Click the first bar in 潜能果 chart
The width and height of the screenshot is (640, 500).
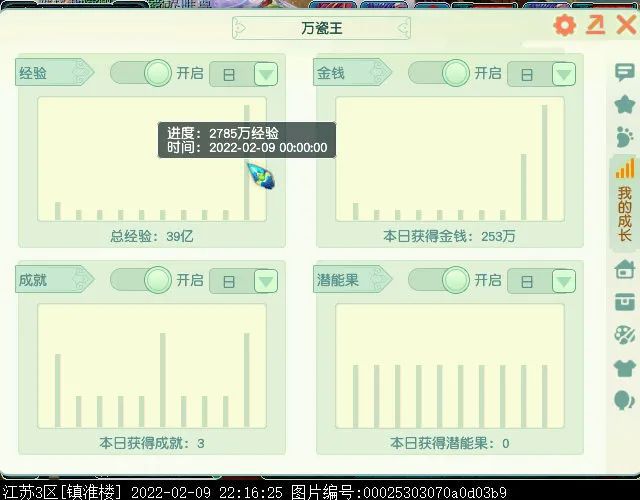click(x=356, y=396)
